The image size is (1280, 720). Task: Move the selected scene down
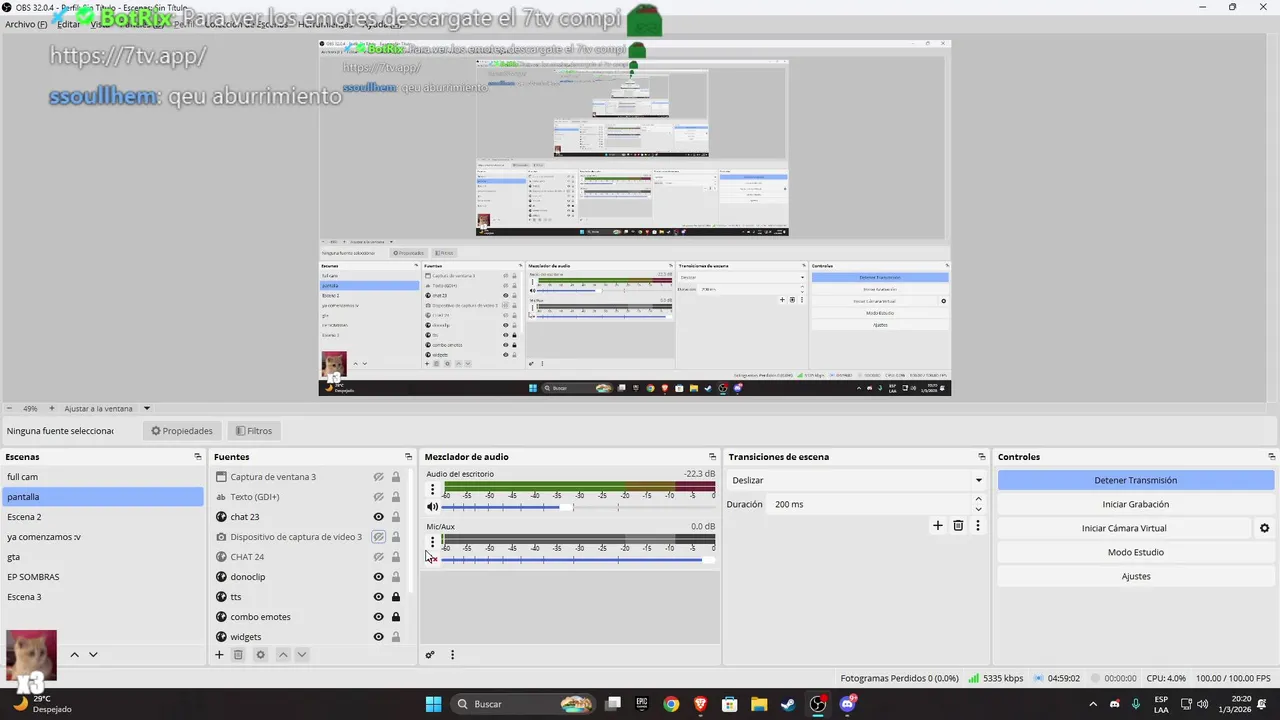click(93, 655)
